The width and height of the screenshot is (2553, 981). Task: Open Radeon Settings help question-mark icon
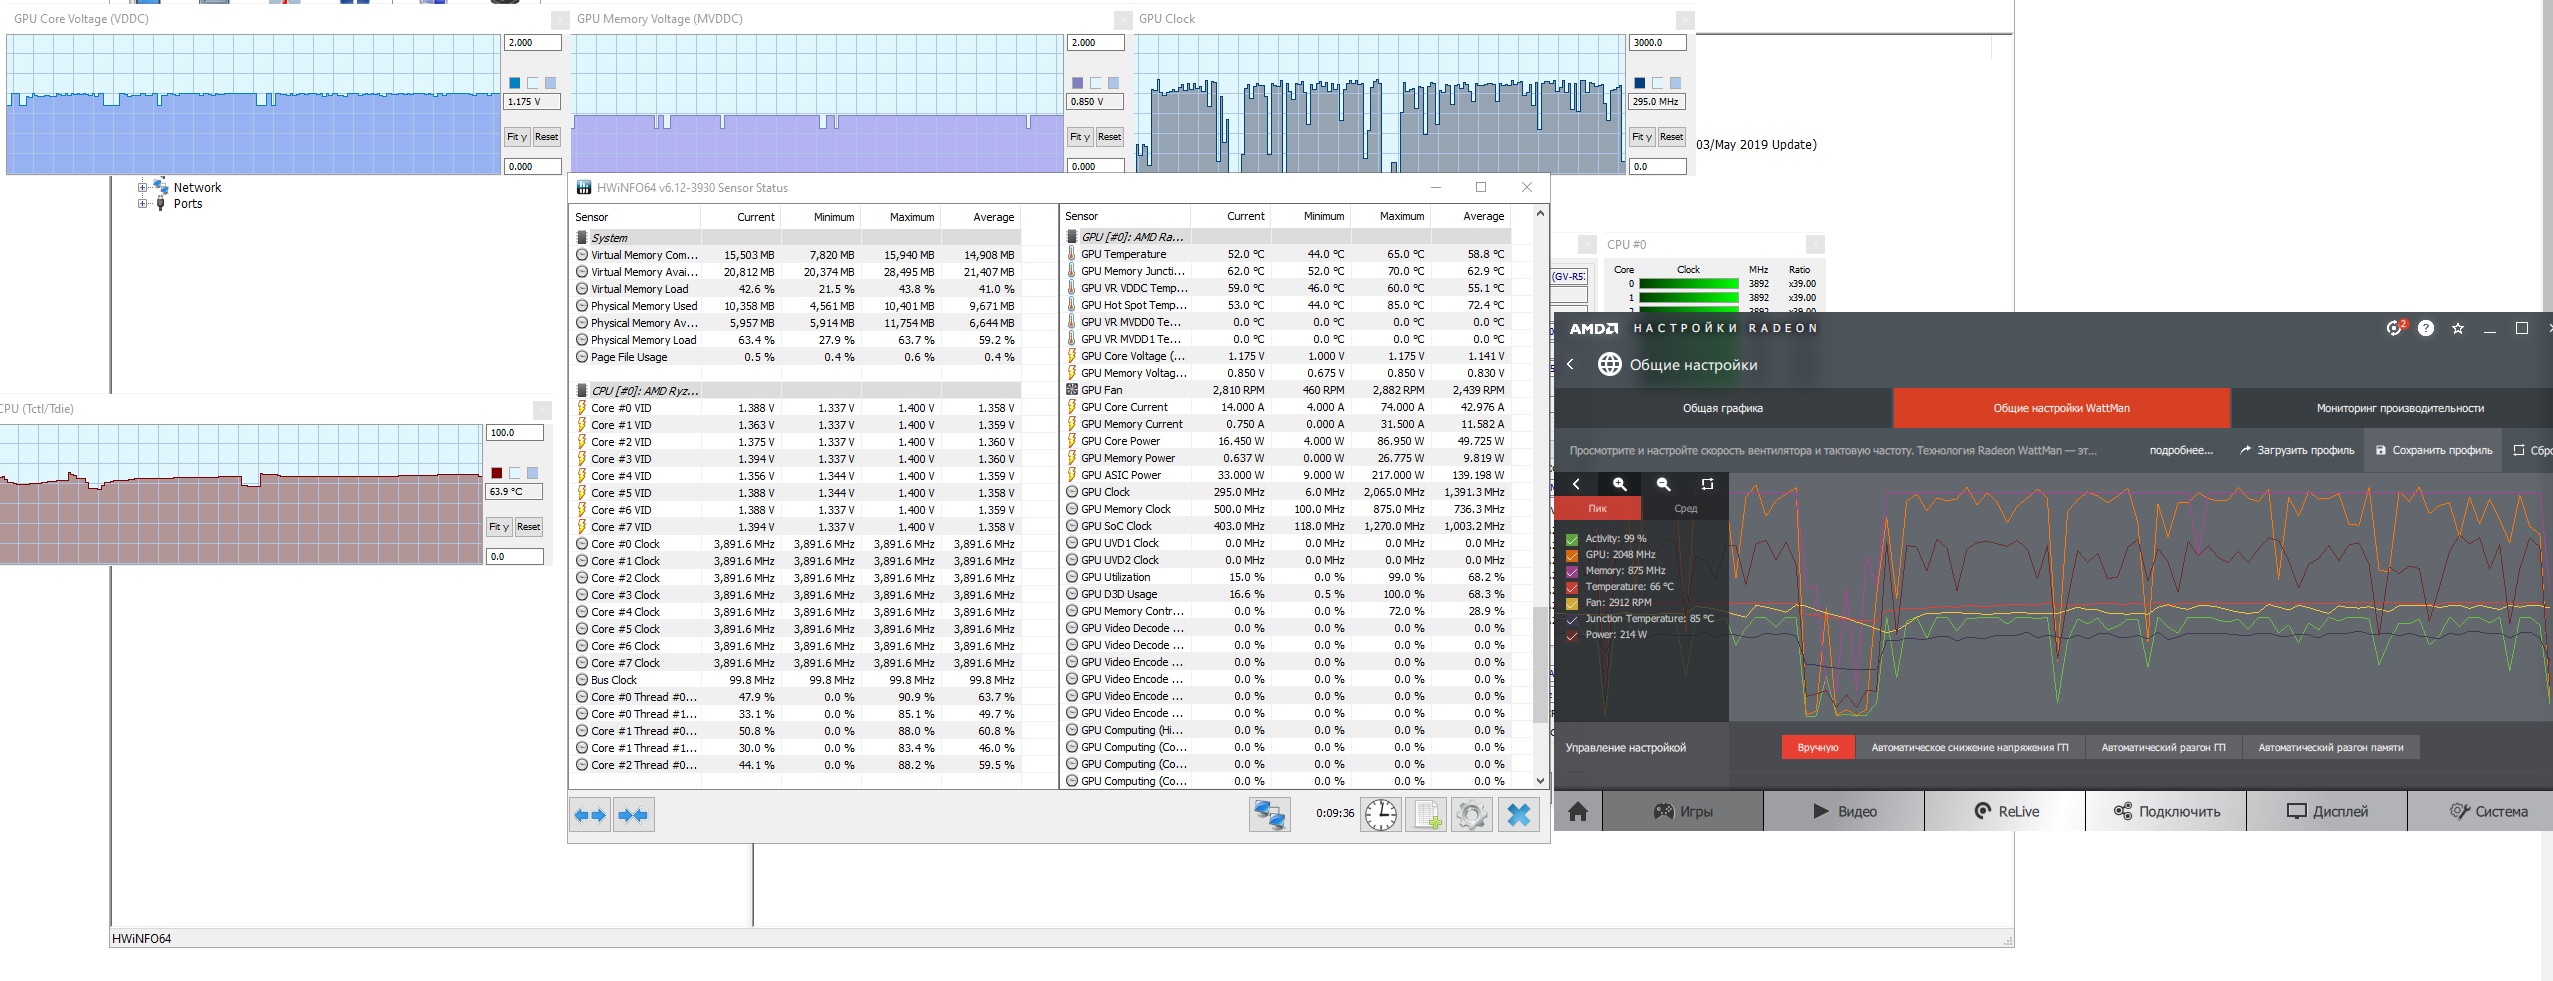click(2426, 328)
